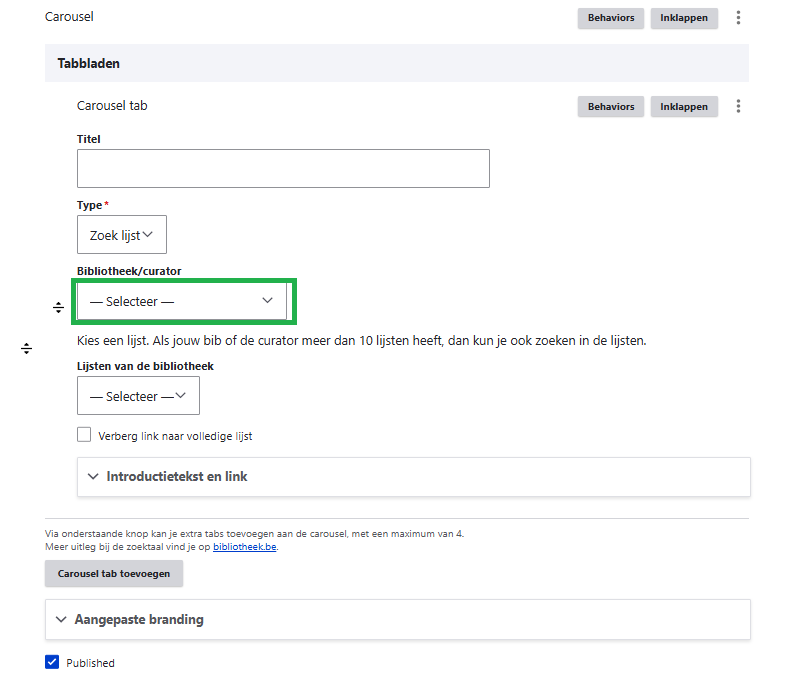The height and width of the screenshot is (676, 786).
Task: Enable Verberg link naar volledige lijst
Action: click(84, 435)
